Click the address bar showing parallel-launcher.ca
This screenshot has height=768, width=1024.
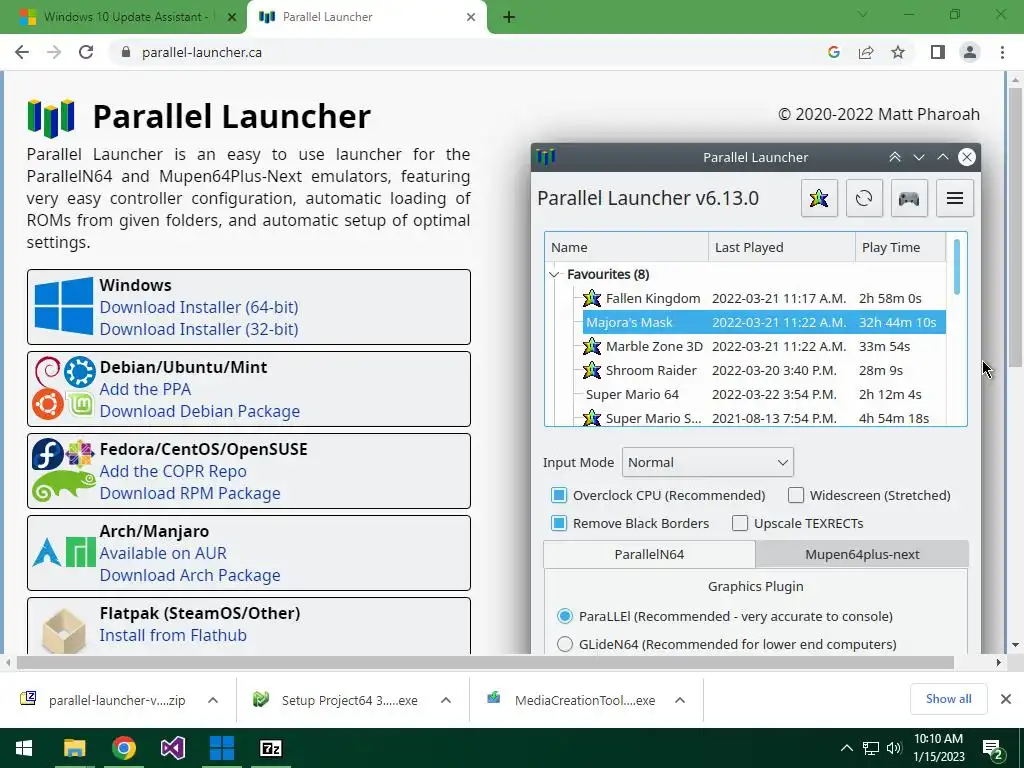pos(470,52)
